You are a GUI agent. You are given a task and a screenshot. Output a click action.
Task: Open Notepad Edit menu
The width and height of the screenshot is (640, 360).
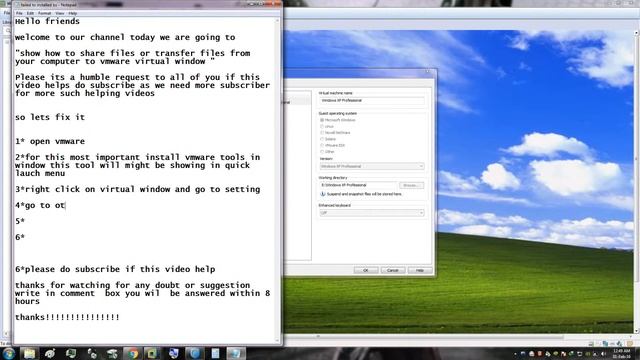click(x=30, y=13)
